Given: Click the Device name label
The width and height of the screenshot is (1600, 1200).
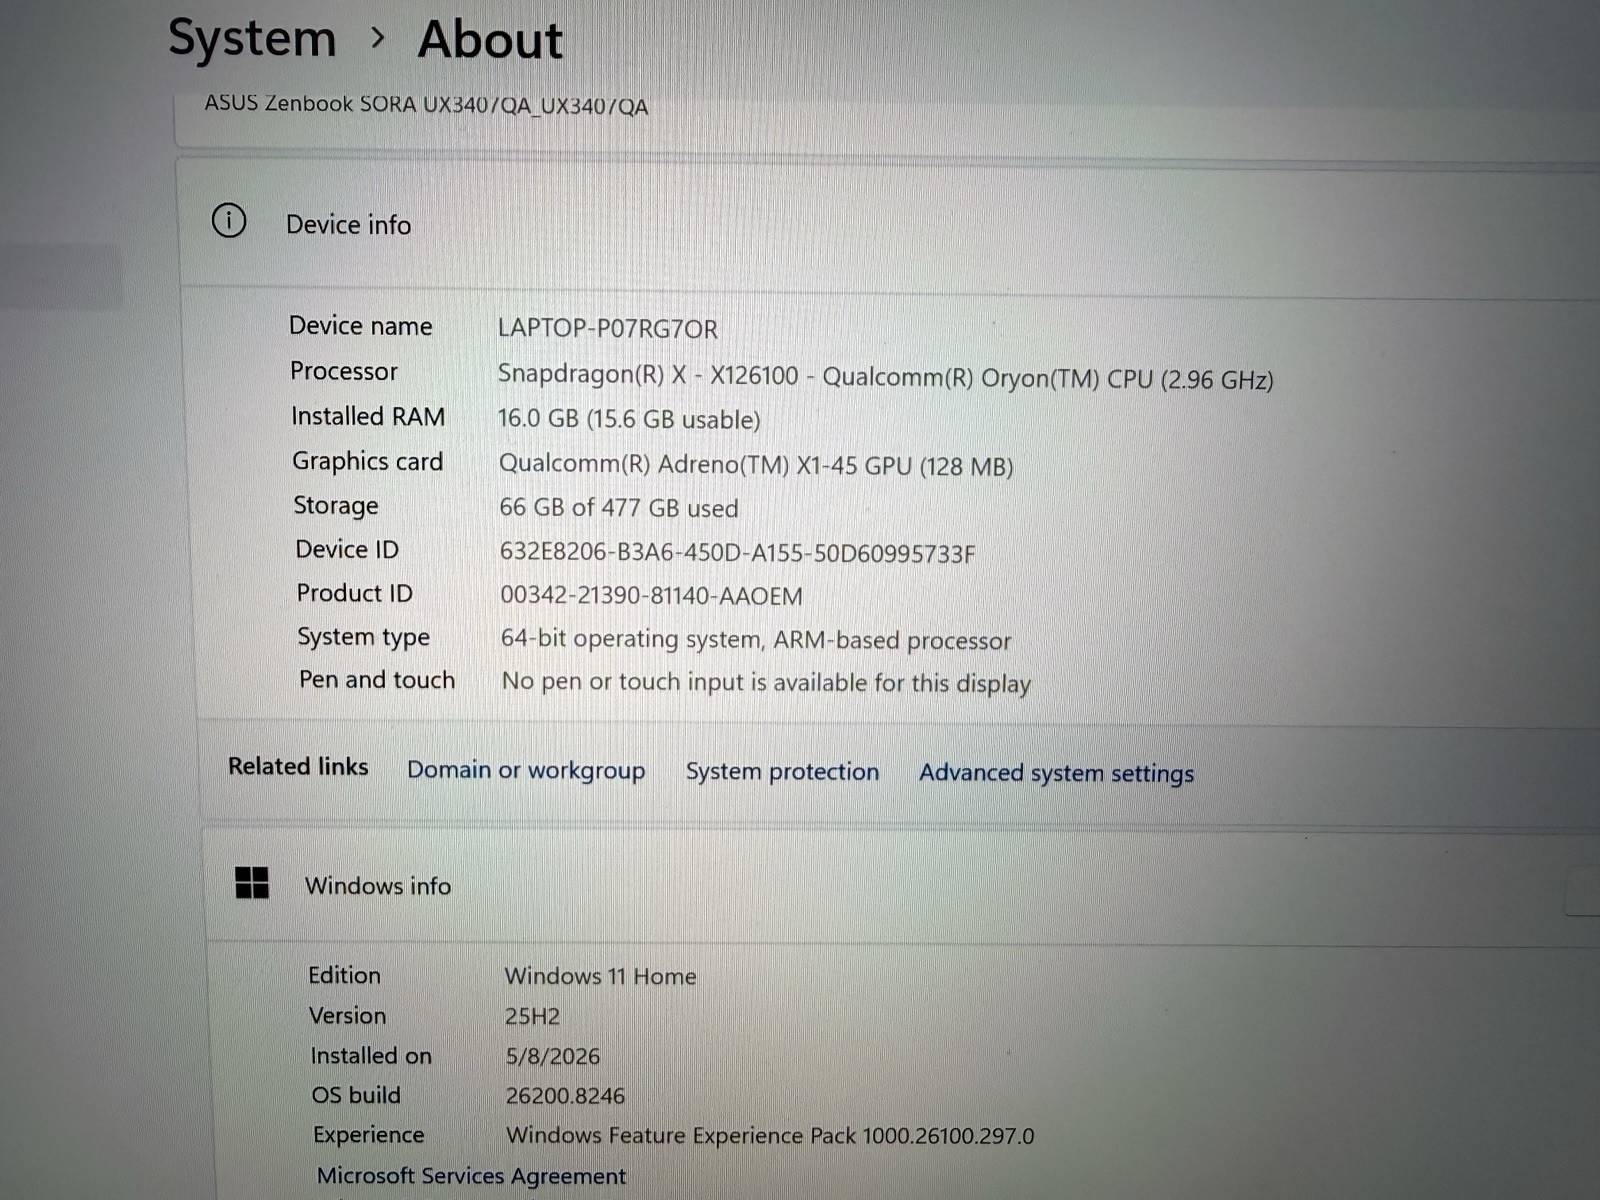Looking at the screenshot, I should (361, 326).
